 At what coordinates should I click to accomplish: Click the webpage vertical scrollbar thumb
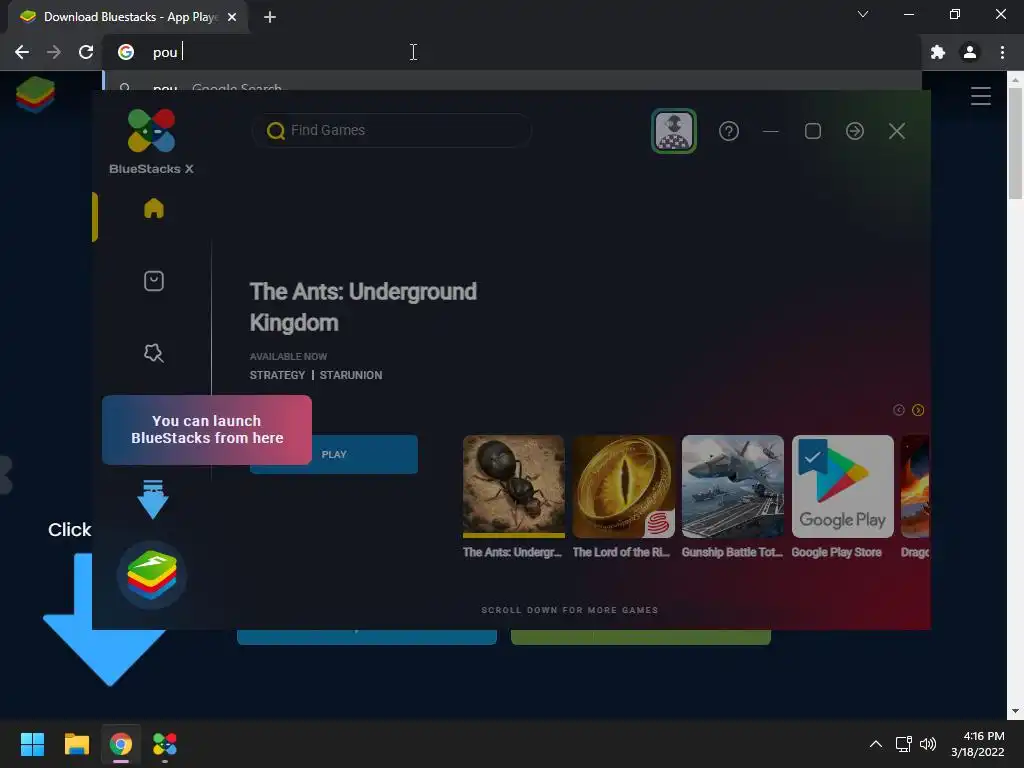coord(1015,142)
